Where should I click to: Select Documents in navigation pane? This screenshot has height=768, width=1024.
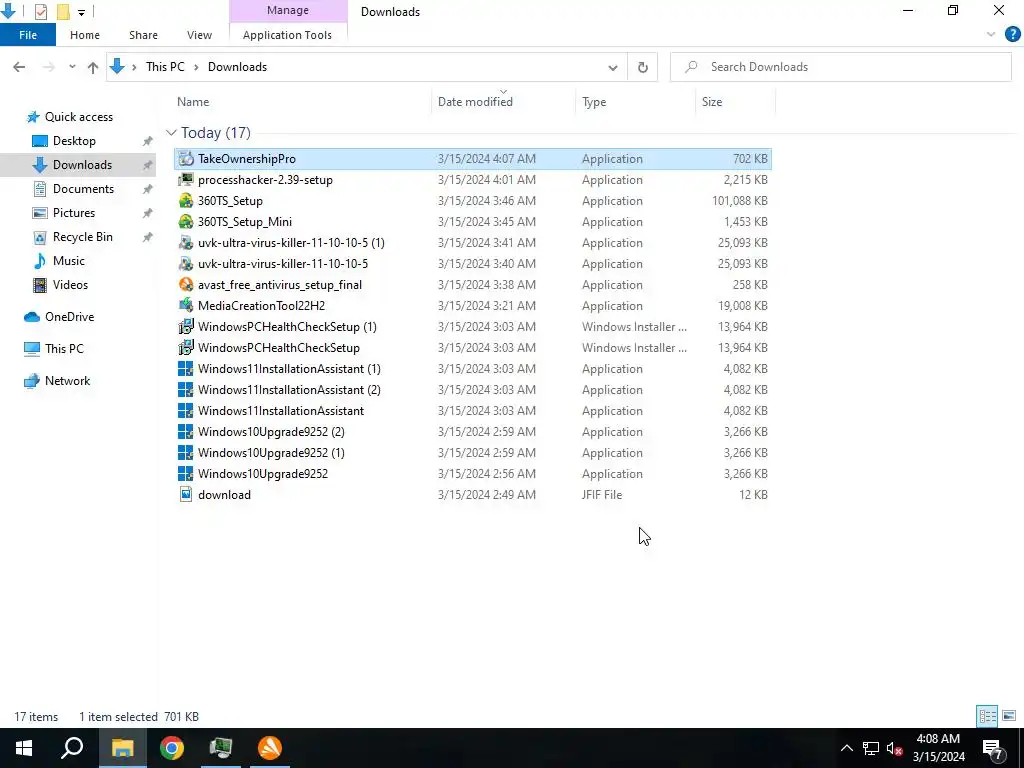[83, 189]
